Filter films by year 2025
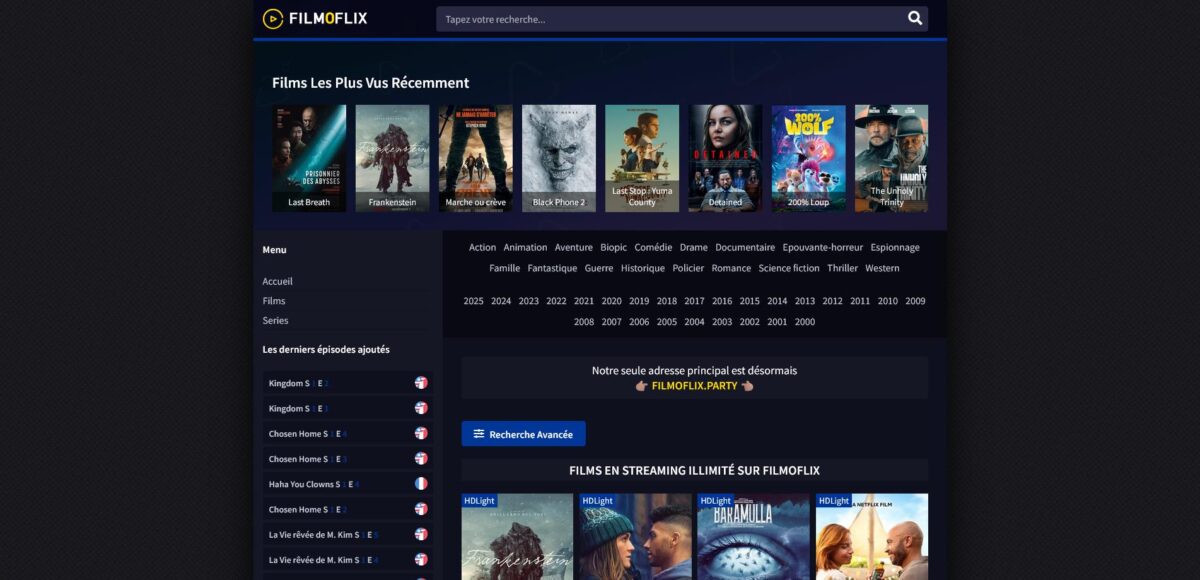This screenshot has width=1200, height=580. tap(473, 301)
